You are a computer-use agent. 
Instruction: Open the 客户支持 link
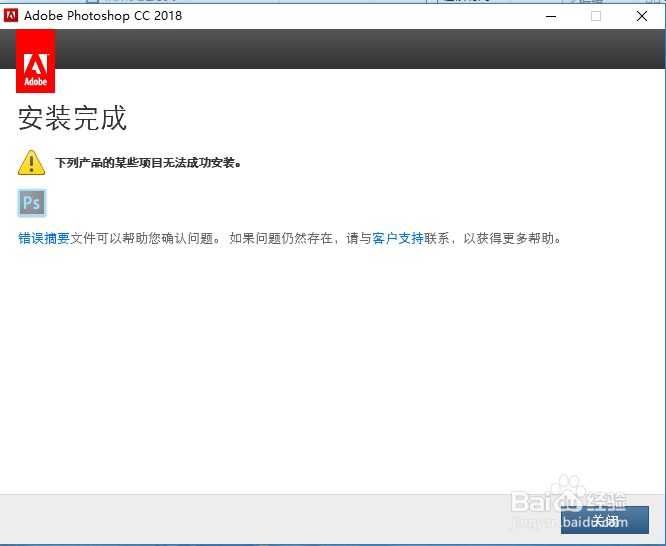click(398, 238)
